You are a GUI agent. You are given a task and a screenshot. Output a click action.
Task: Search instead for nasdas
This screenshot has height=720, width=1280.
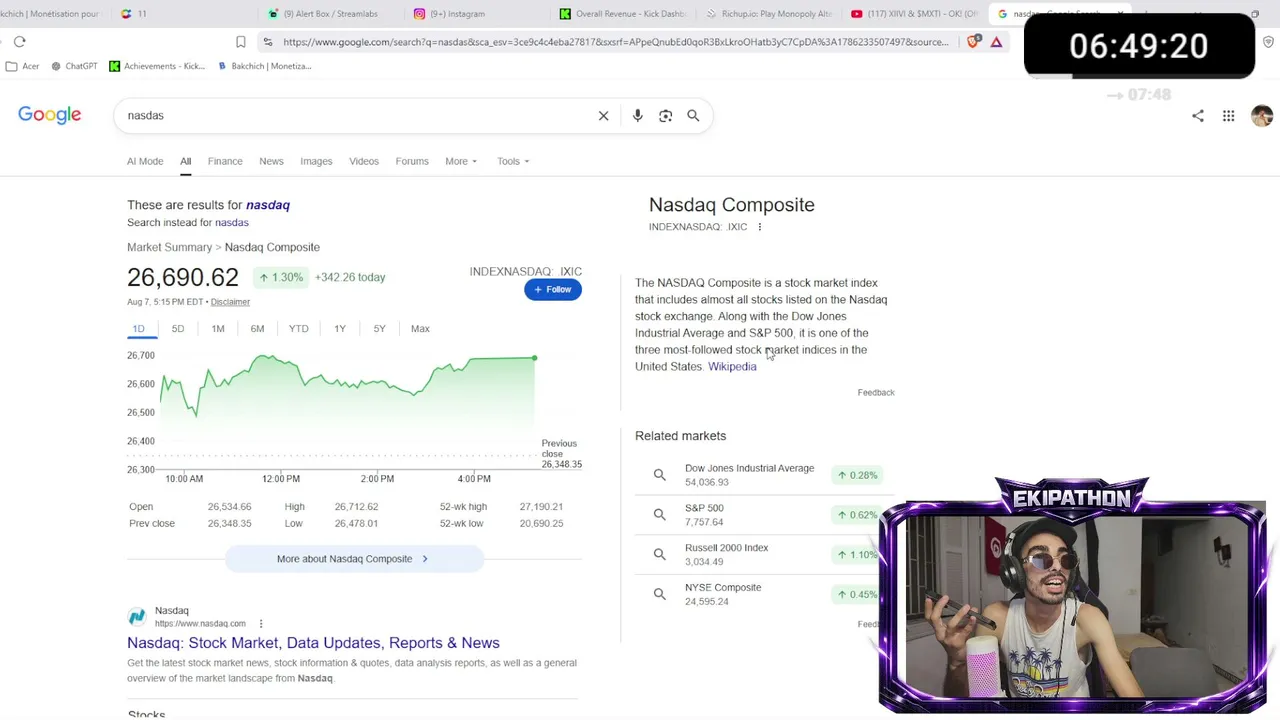click(x=232, y=222)
